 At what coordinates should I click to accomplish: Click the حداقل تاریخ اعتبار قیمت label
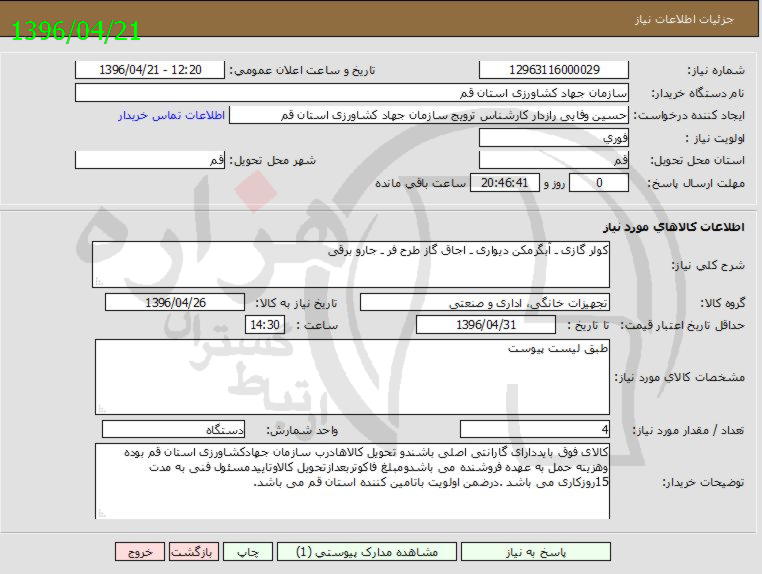[x=683, y=326]
